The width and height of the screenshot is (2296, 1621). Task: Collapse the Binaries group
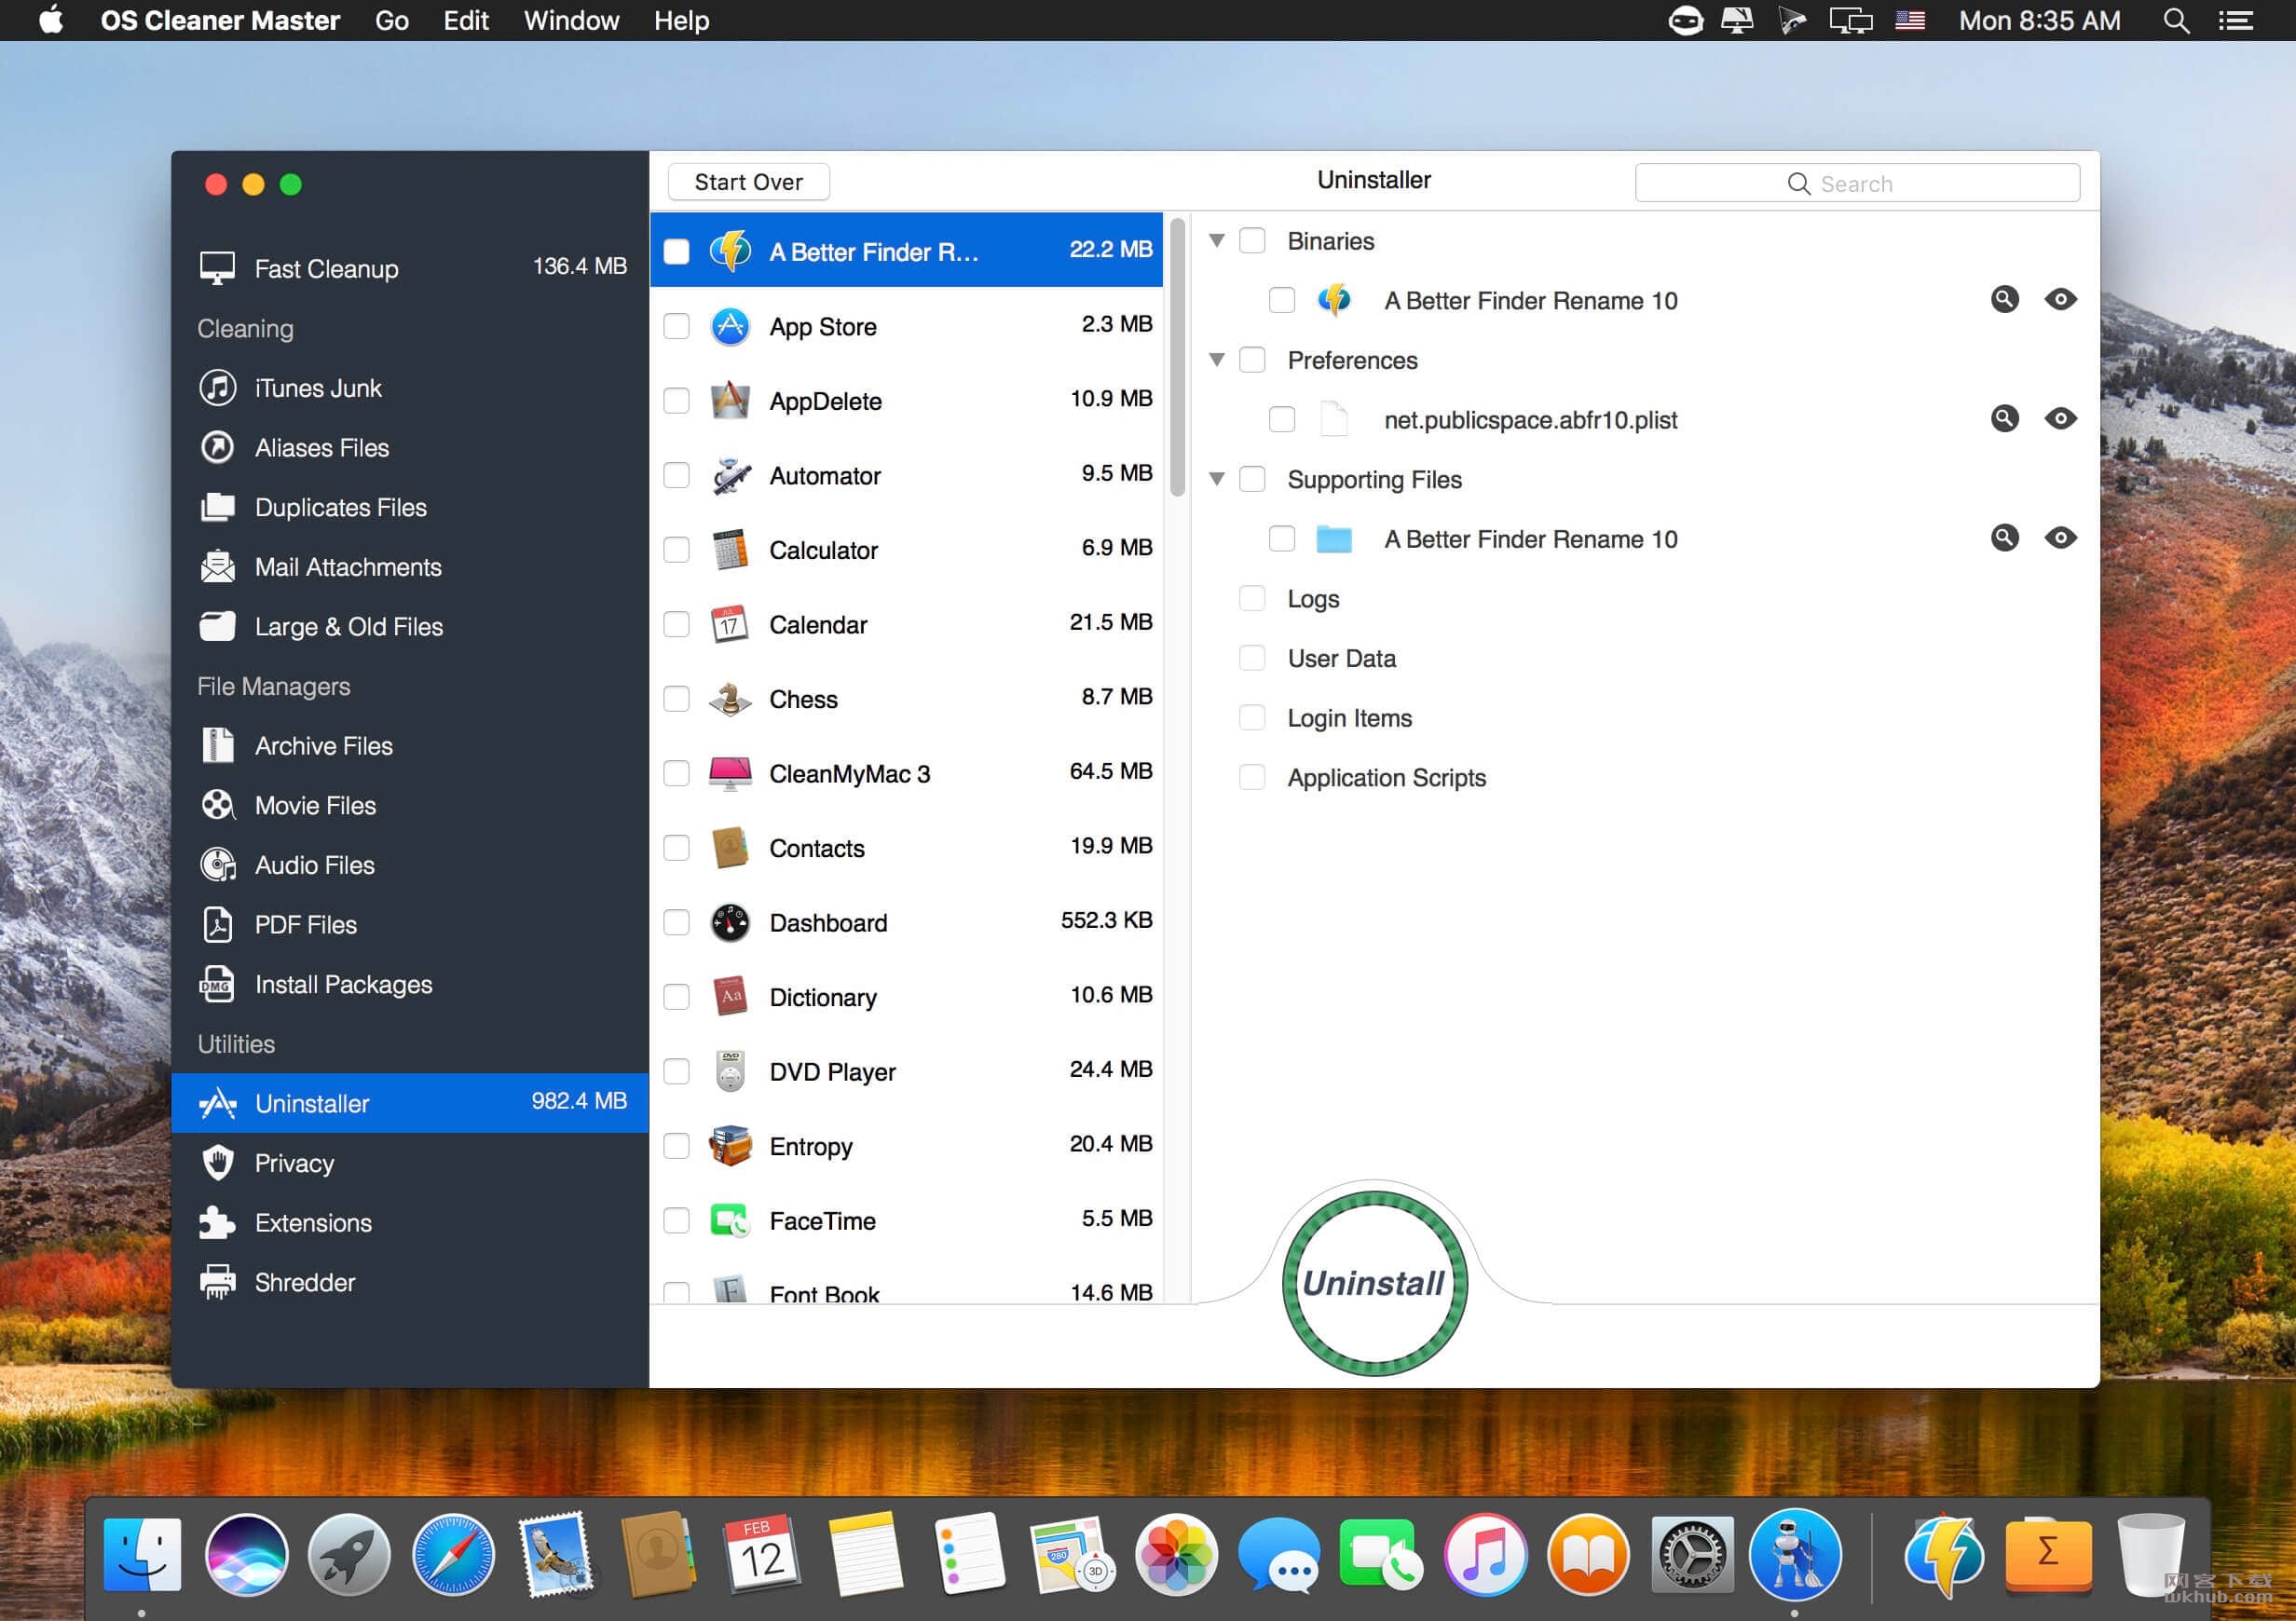(x=1217, y=241)
